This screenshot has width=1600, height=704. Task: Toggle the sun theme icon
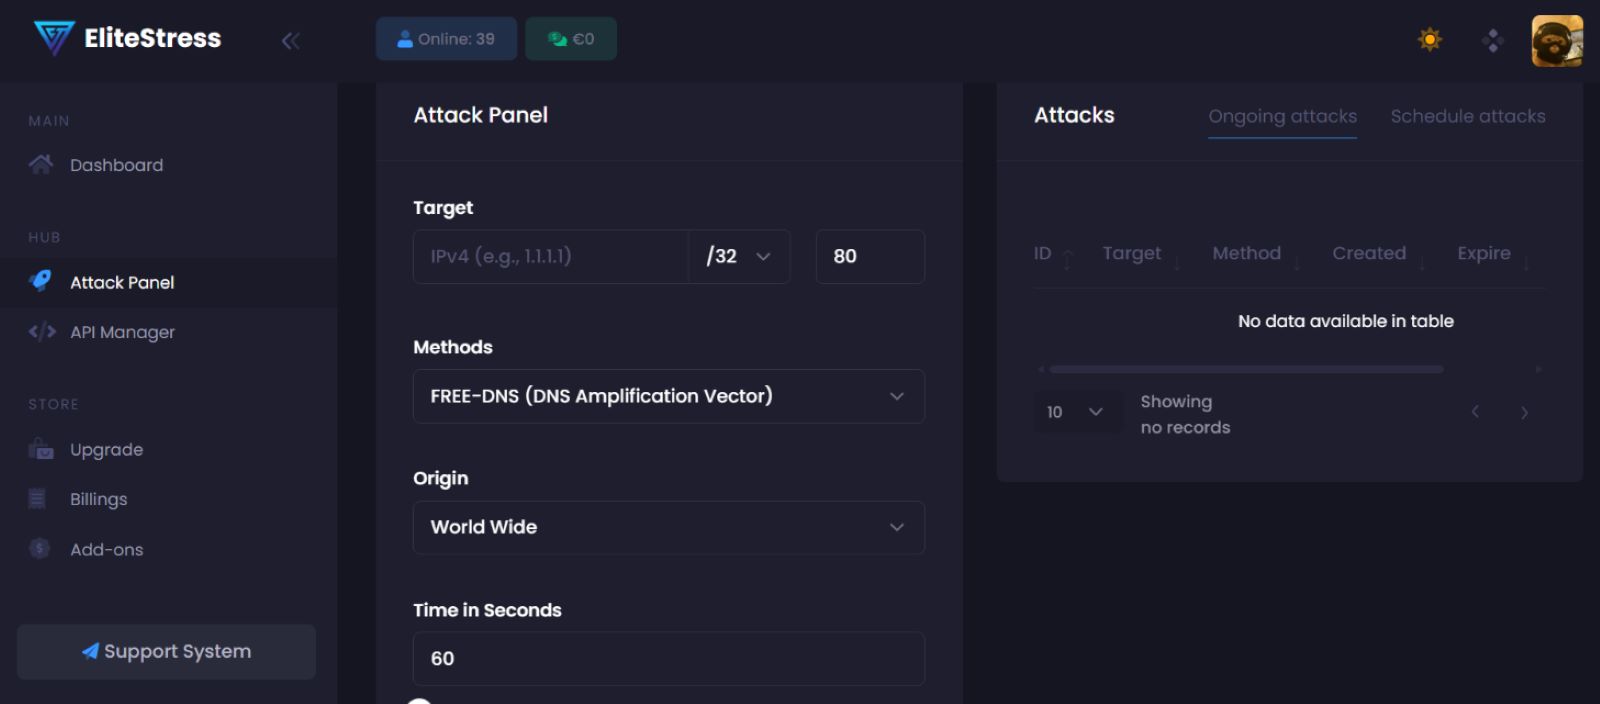1430,40
